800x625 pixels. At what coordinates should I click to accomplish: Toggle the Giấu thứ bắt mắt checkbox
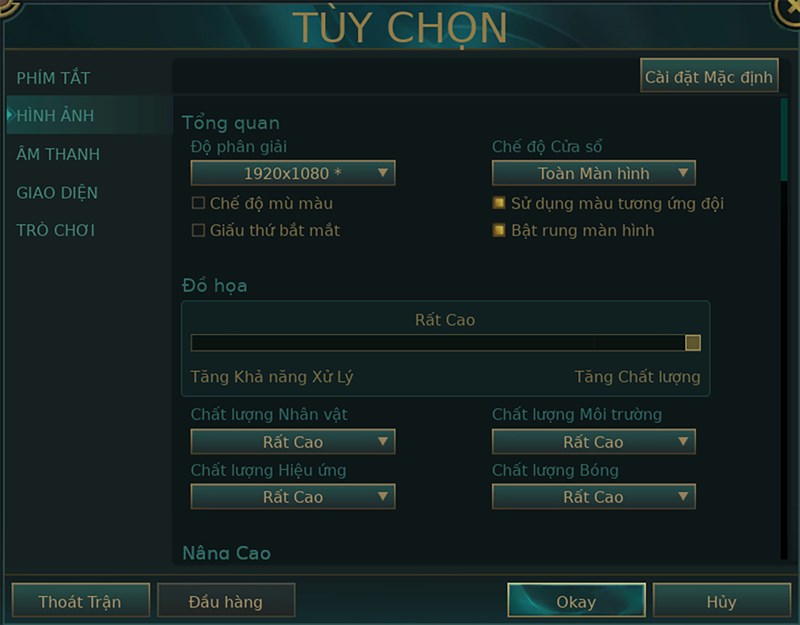(198, 231)
